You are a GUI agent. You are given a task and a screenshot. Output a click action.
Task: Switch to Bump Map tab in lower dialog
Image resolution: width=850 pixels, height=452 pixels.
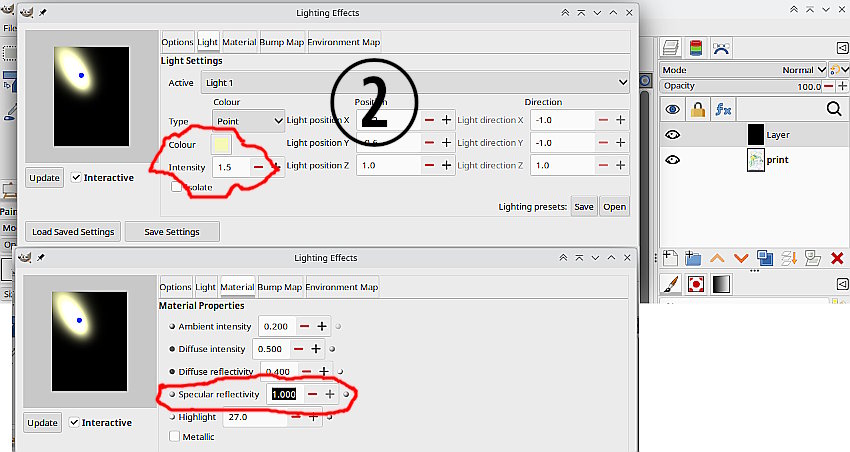280,287
